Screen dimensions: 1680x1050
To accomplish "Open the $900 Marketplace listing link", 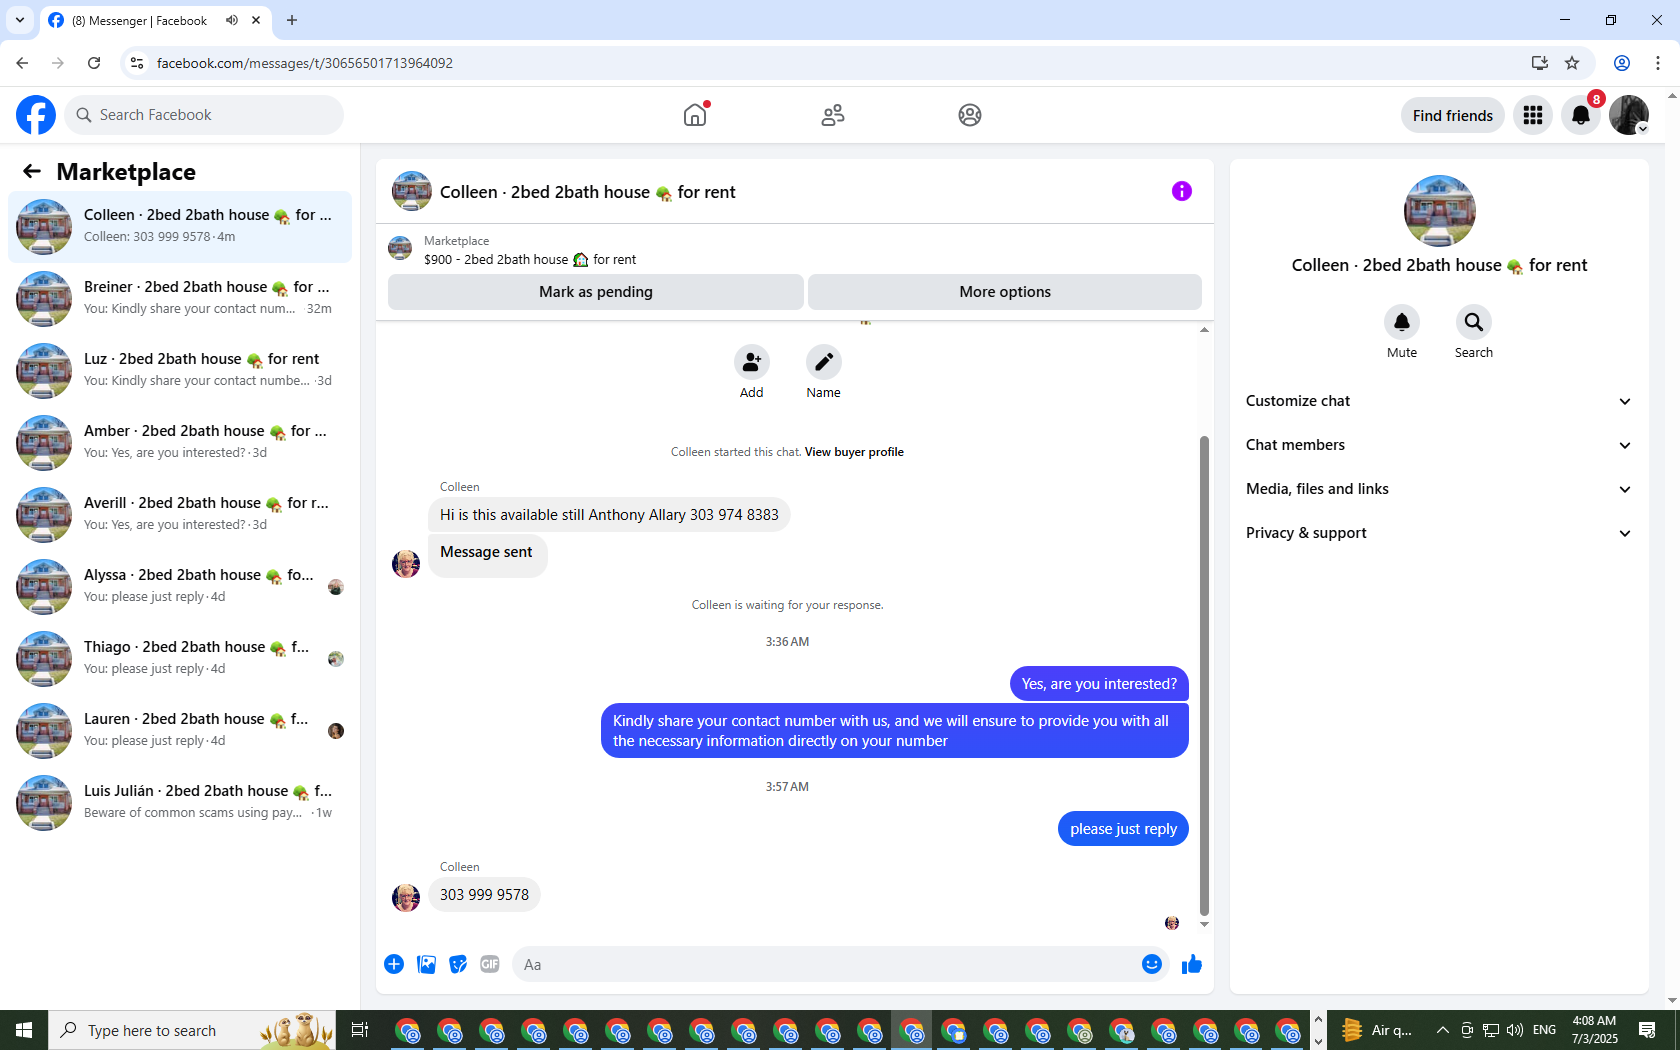I will (530, 259).
